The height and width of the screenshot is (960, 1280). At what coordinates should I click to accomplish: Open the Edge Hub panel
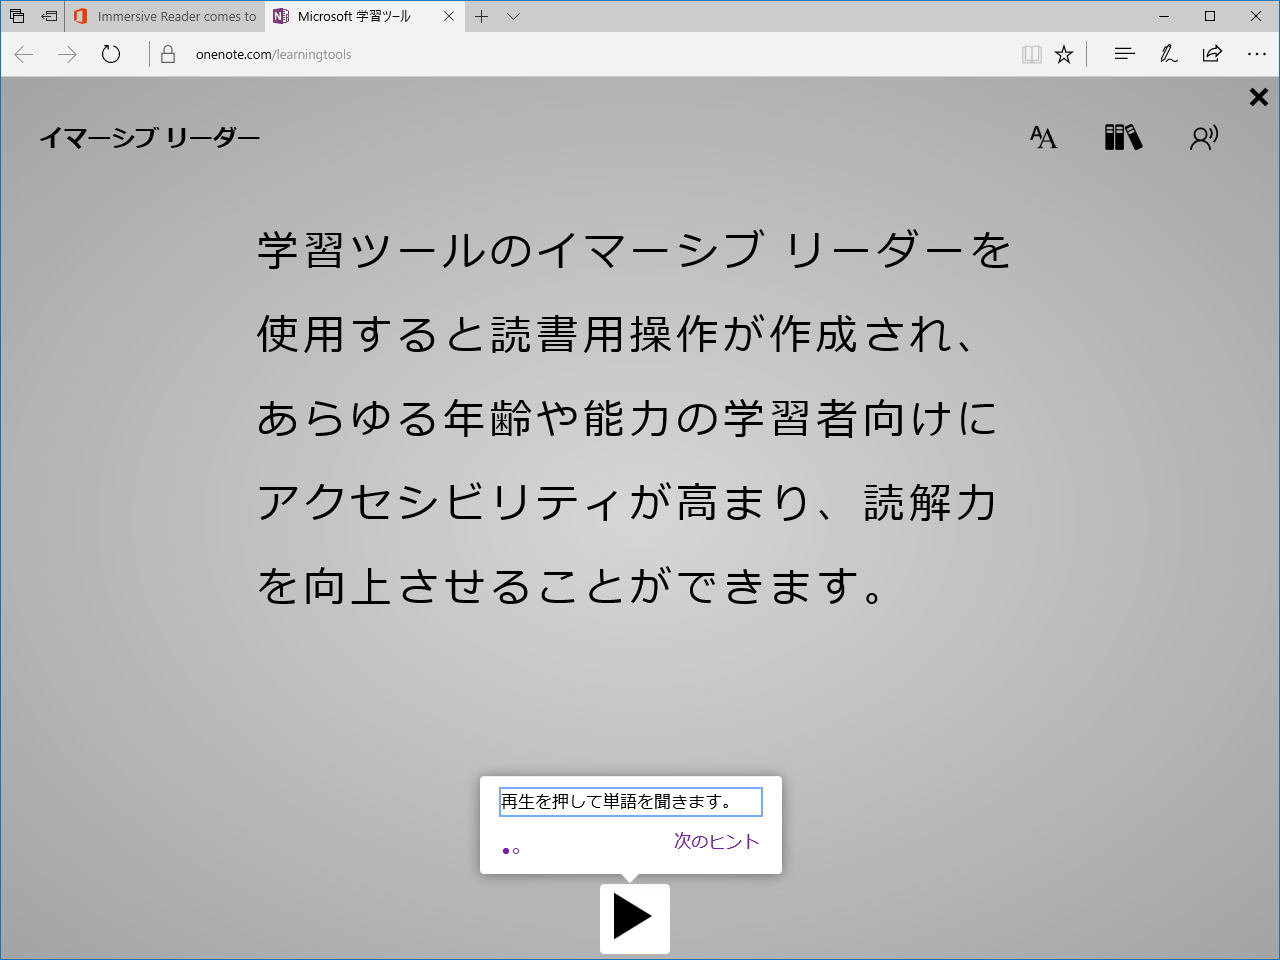pos(1124,54)
